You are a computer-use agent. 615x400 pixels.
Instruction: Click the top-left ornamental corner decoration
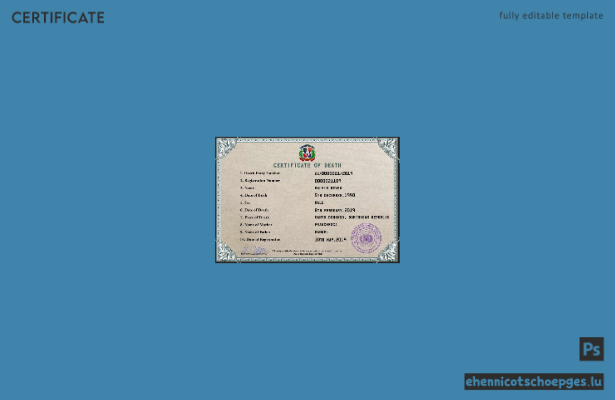[x=227, y=149]
